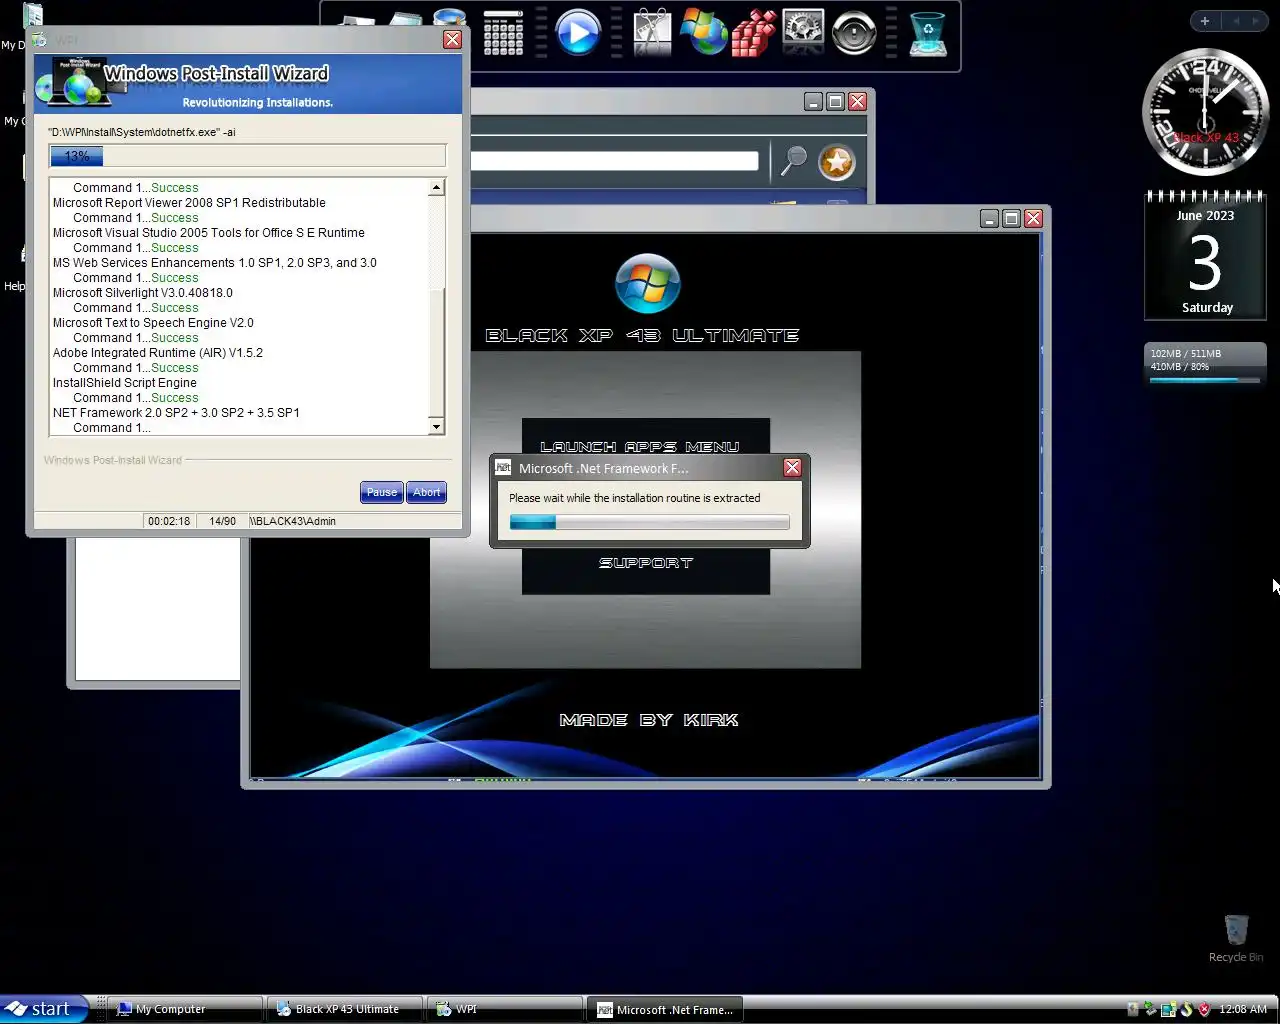This screenshot has width=1280, height=1024.
Task: Open the red cubes registry editor icon
Action: [x=753, y=32]
